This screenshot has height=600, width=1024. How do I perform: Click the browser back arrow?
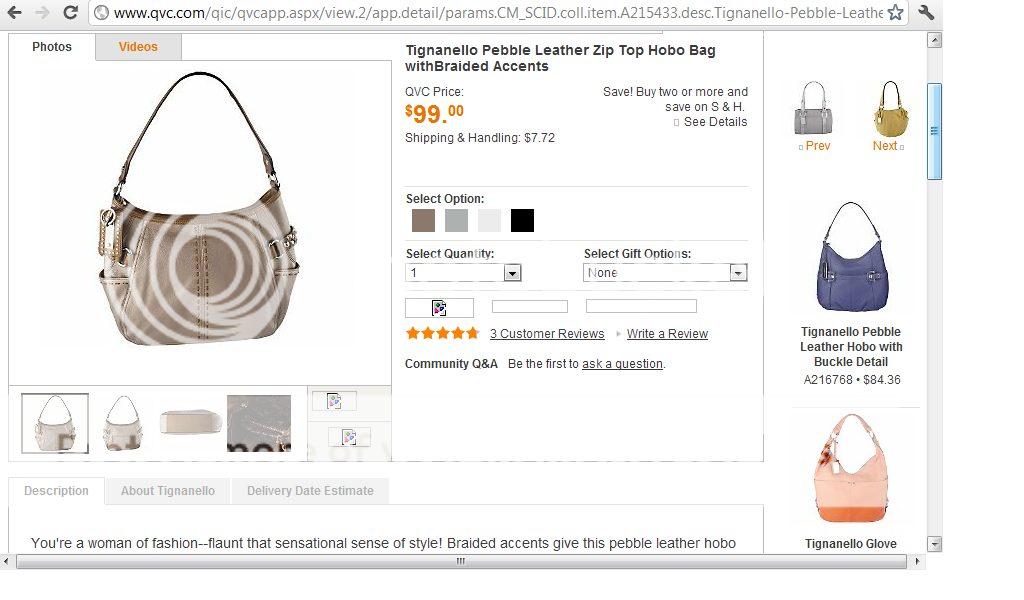(x=15, y=13)
